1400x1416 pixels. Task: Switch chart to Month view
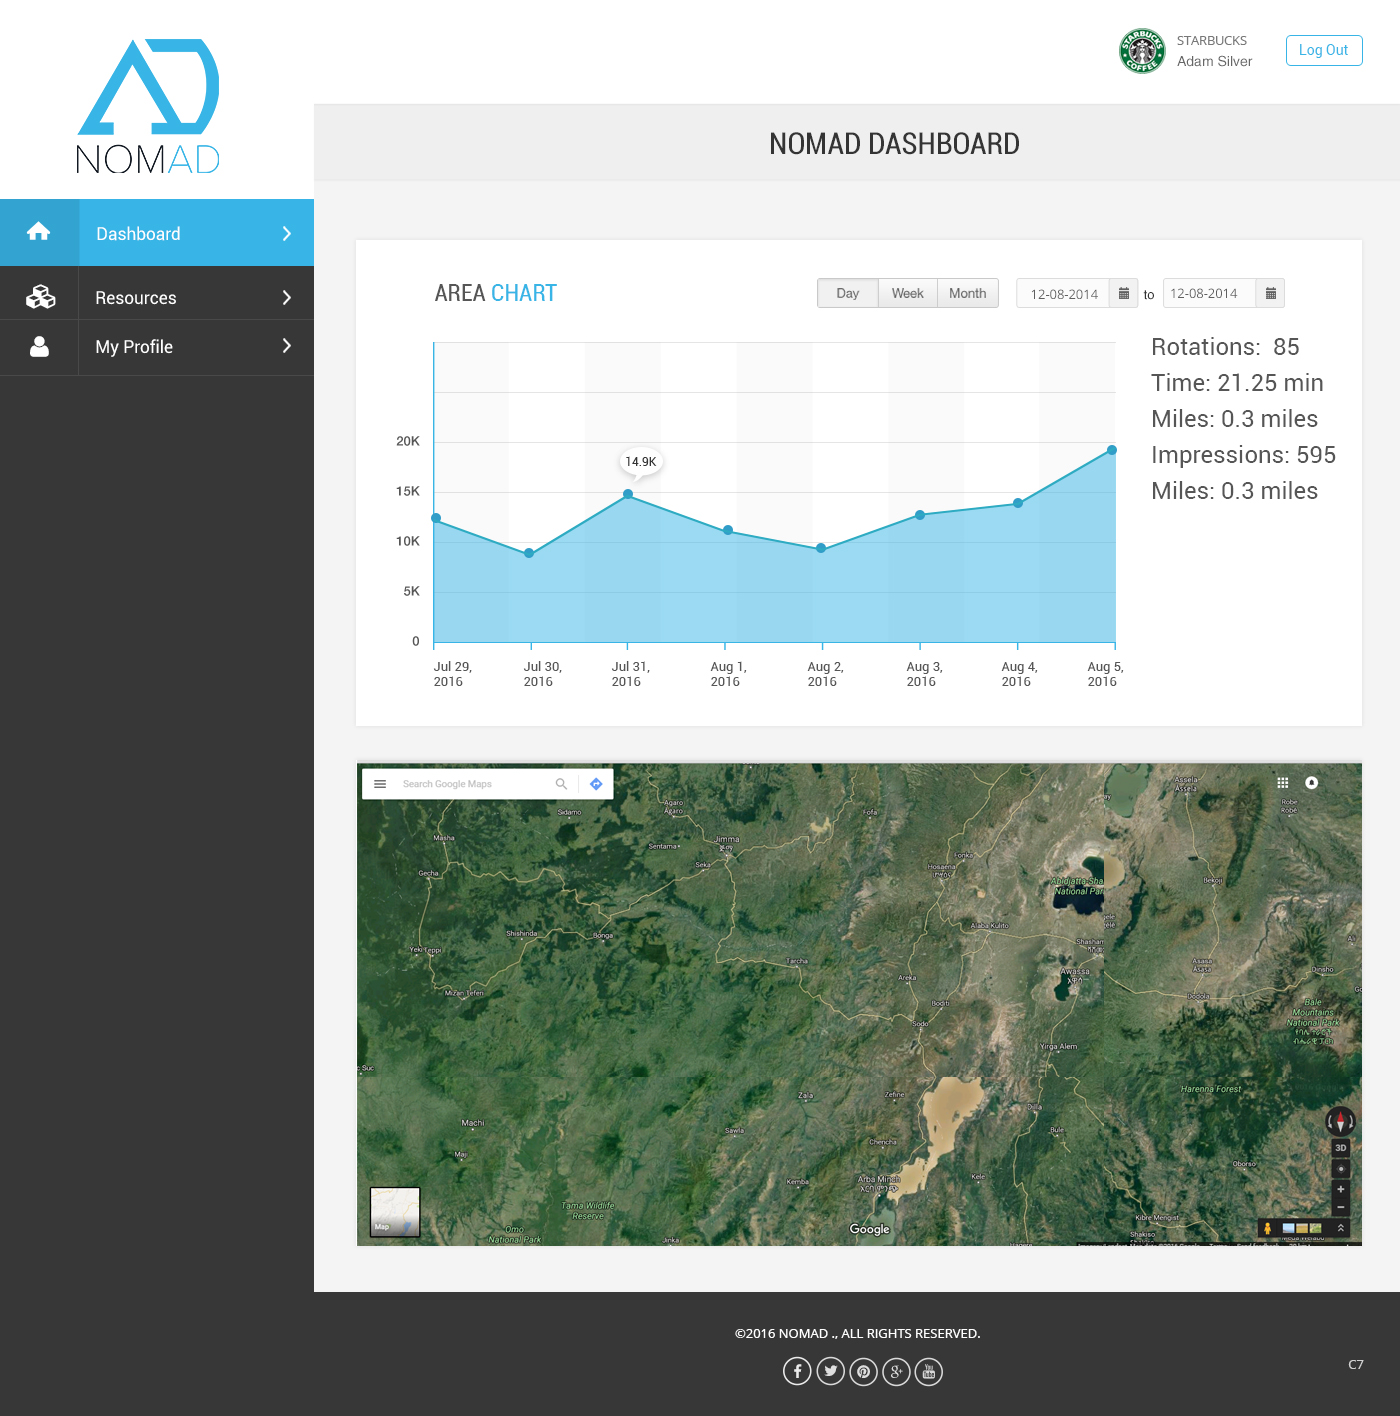point(967,293)
